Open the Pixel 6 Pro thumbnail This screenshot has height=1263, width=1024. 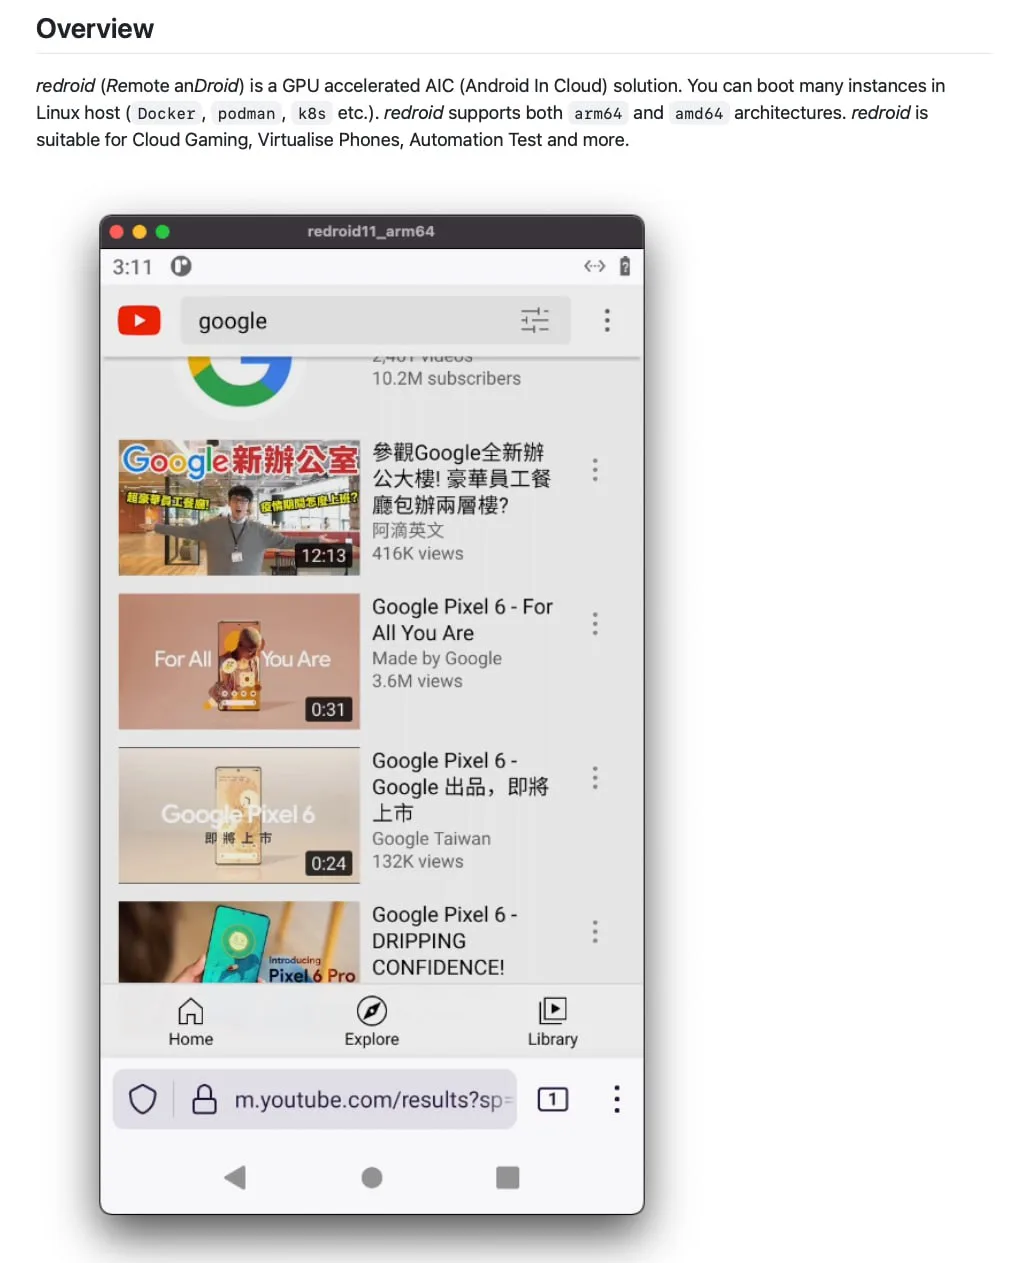(x=239, y=942)
